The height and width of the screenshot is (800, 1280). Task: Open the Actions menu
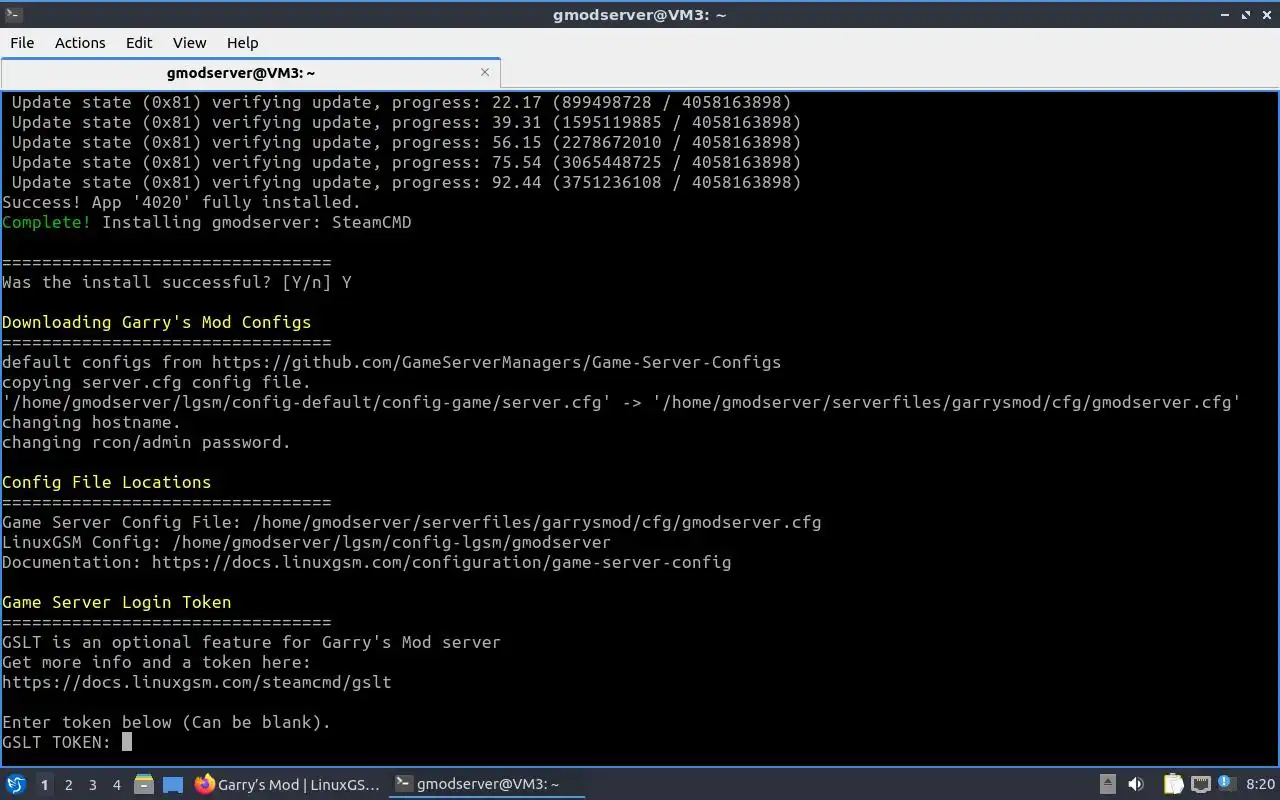tap(80, 43)
